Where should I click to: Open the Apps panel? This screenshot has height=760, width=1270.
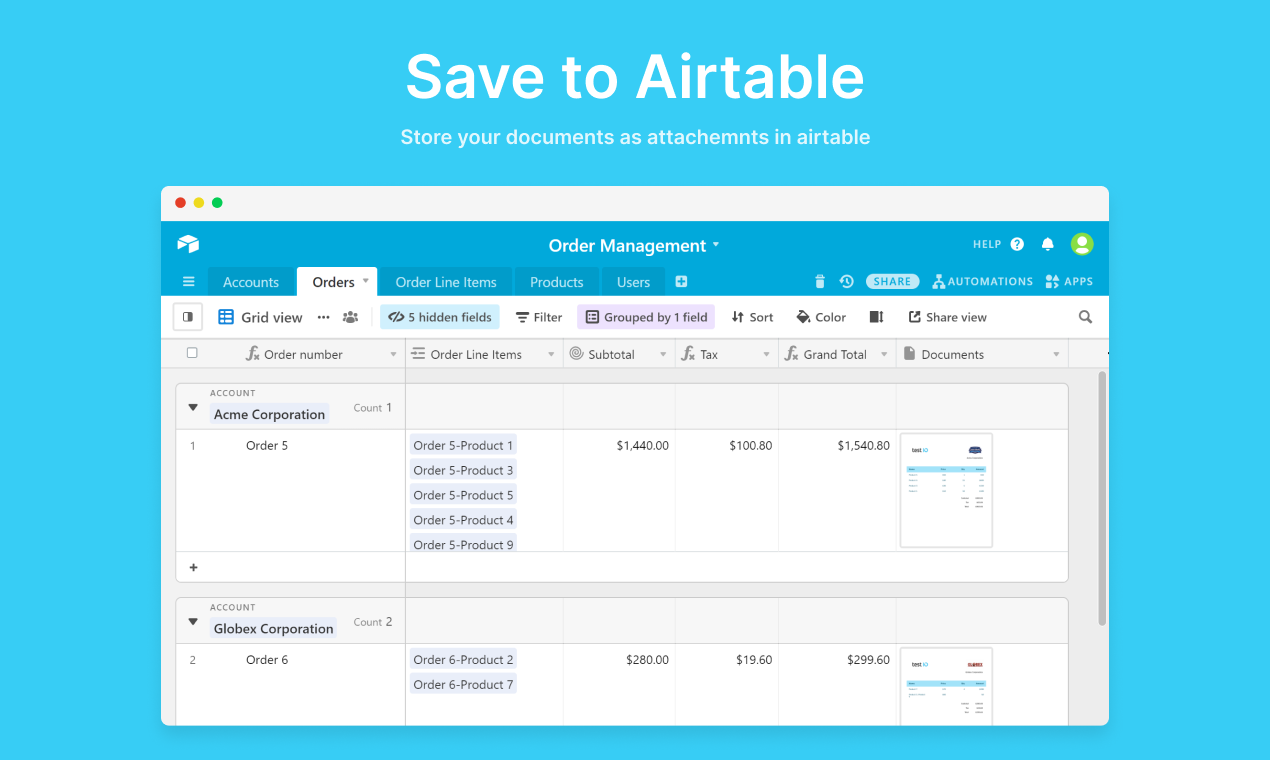[x=1069, y=282]
